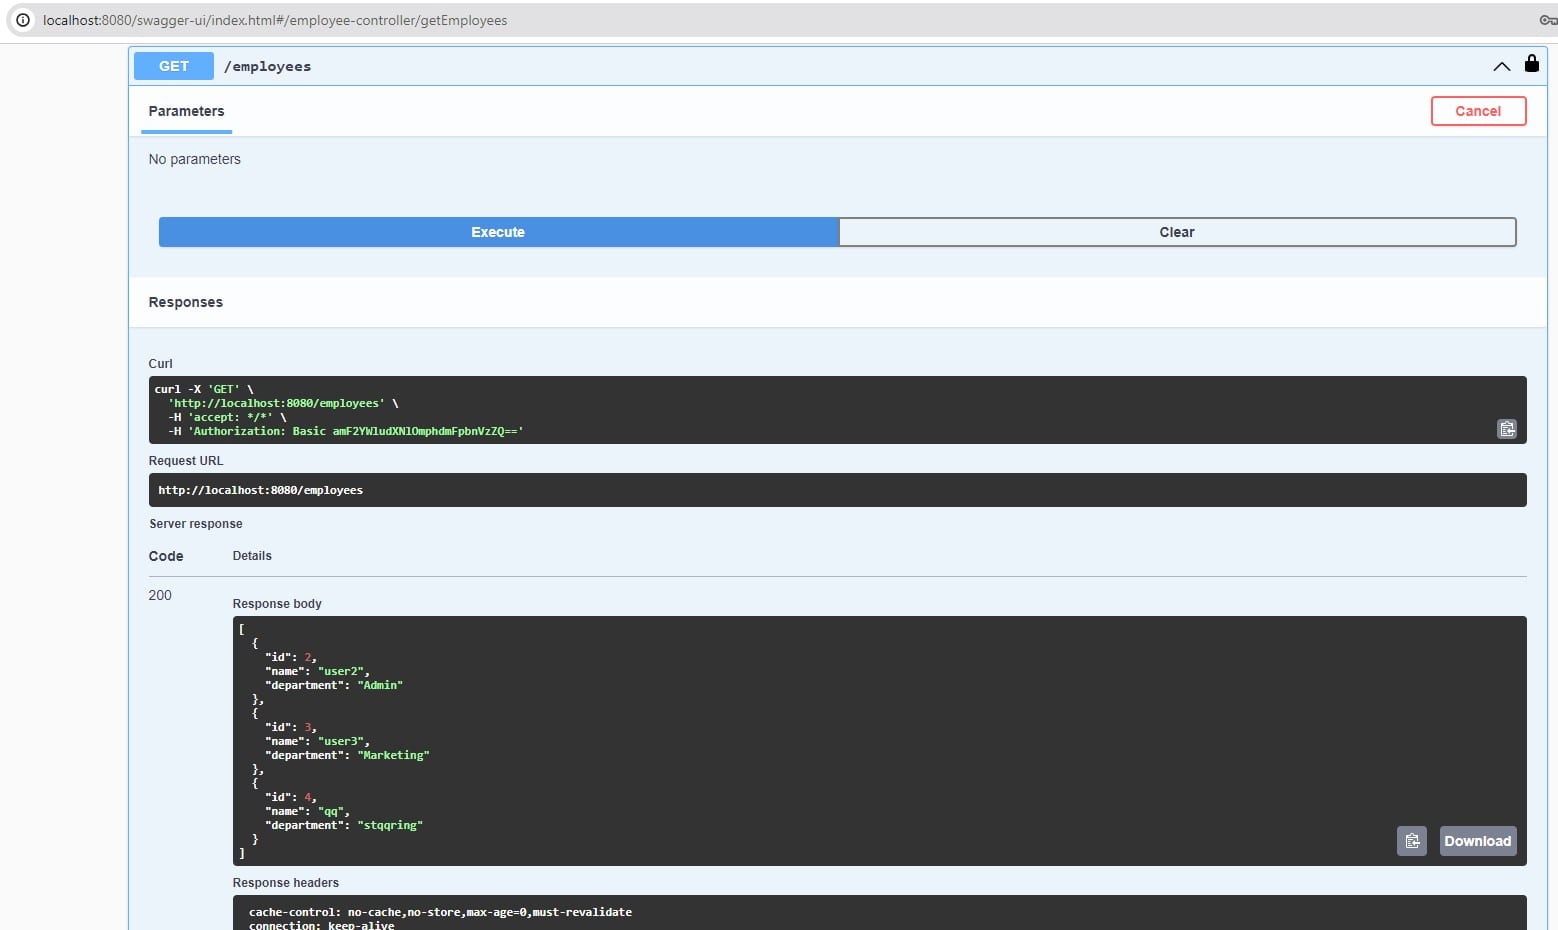Click the Request URL text http://localhost:8080/employees

pos(260,490)
